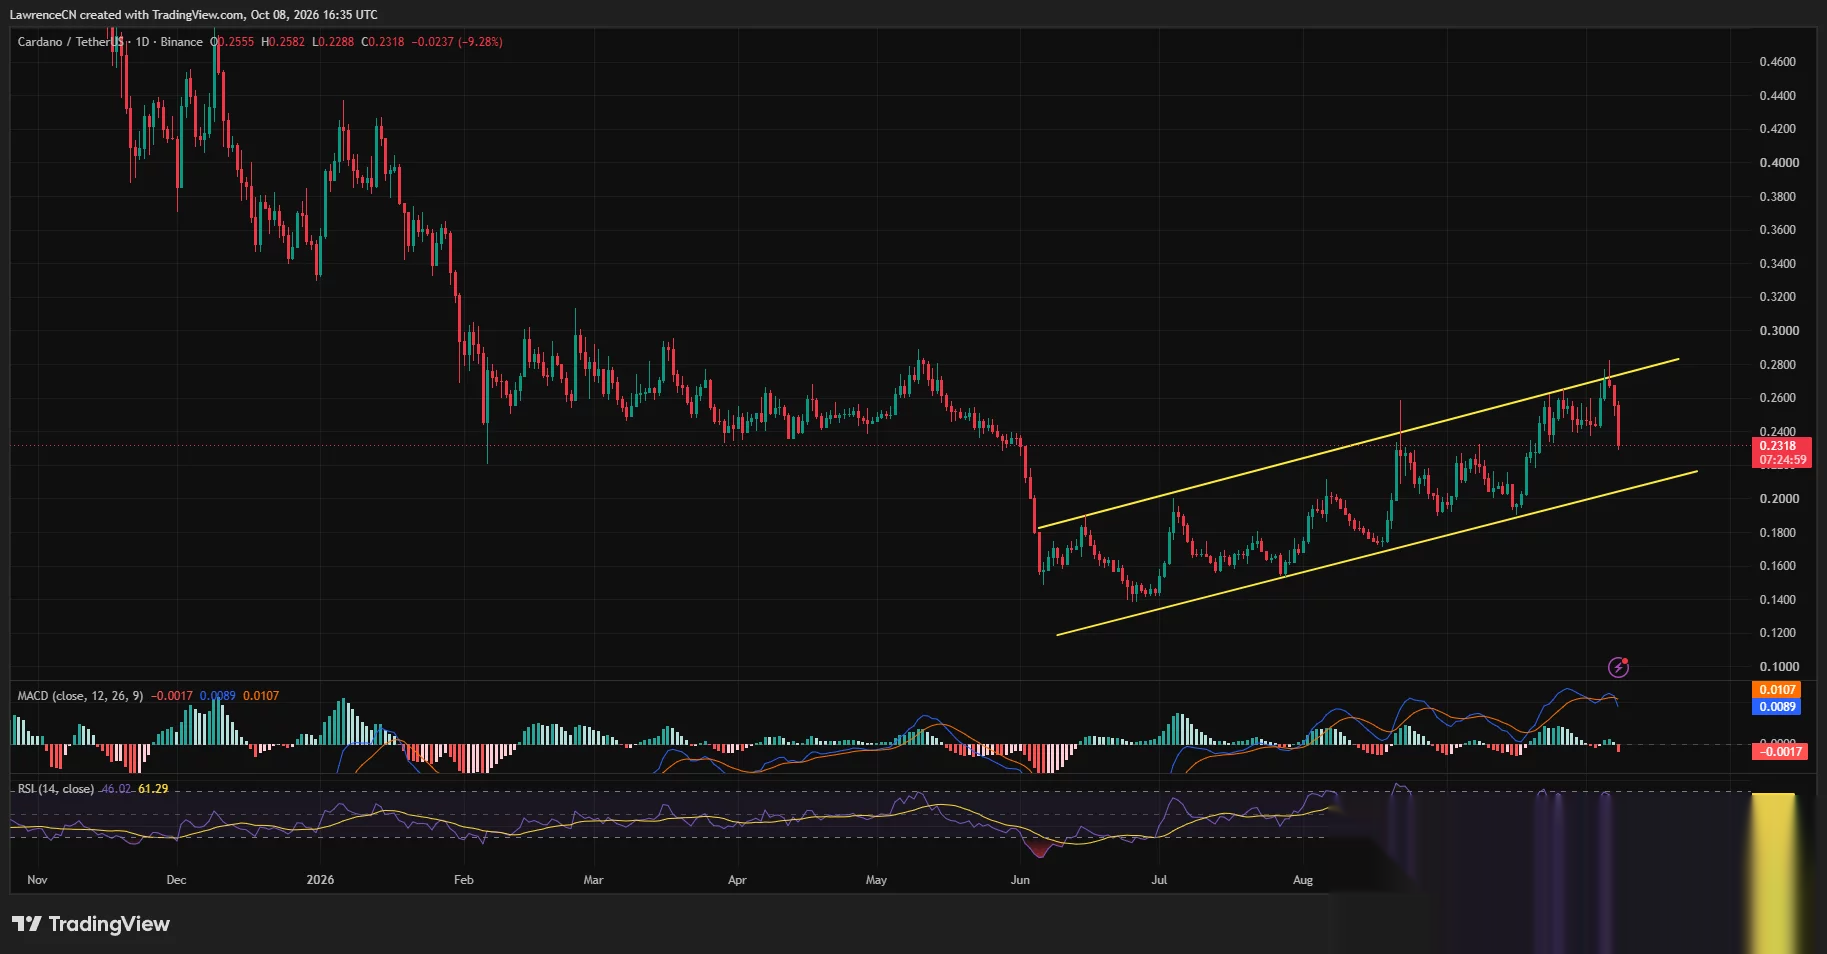Click the RSI (14, close) legend
1827x954 pixels.
56,789
